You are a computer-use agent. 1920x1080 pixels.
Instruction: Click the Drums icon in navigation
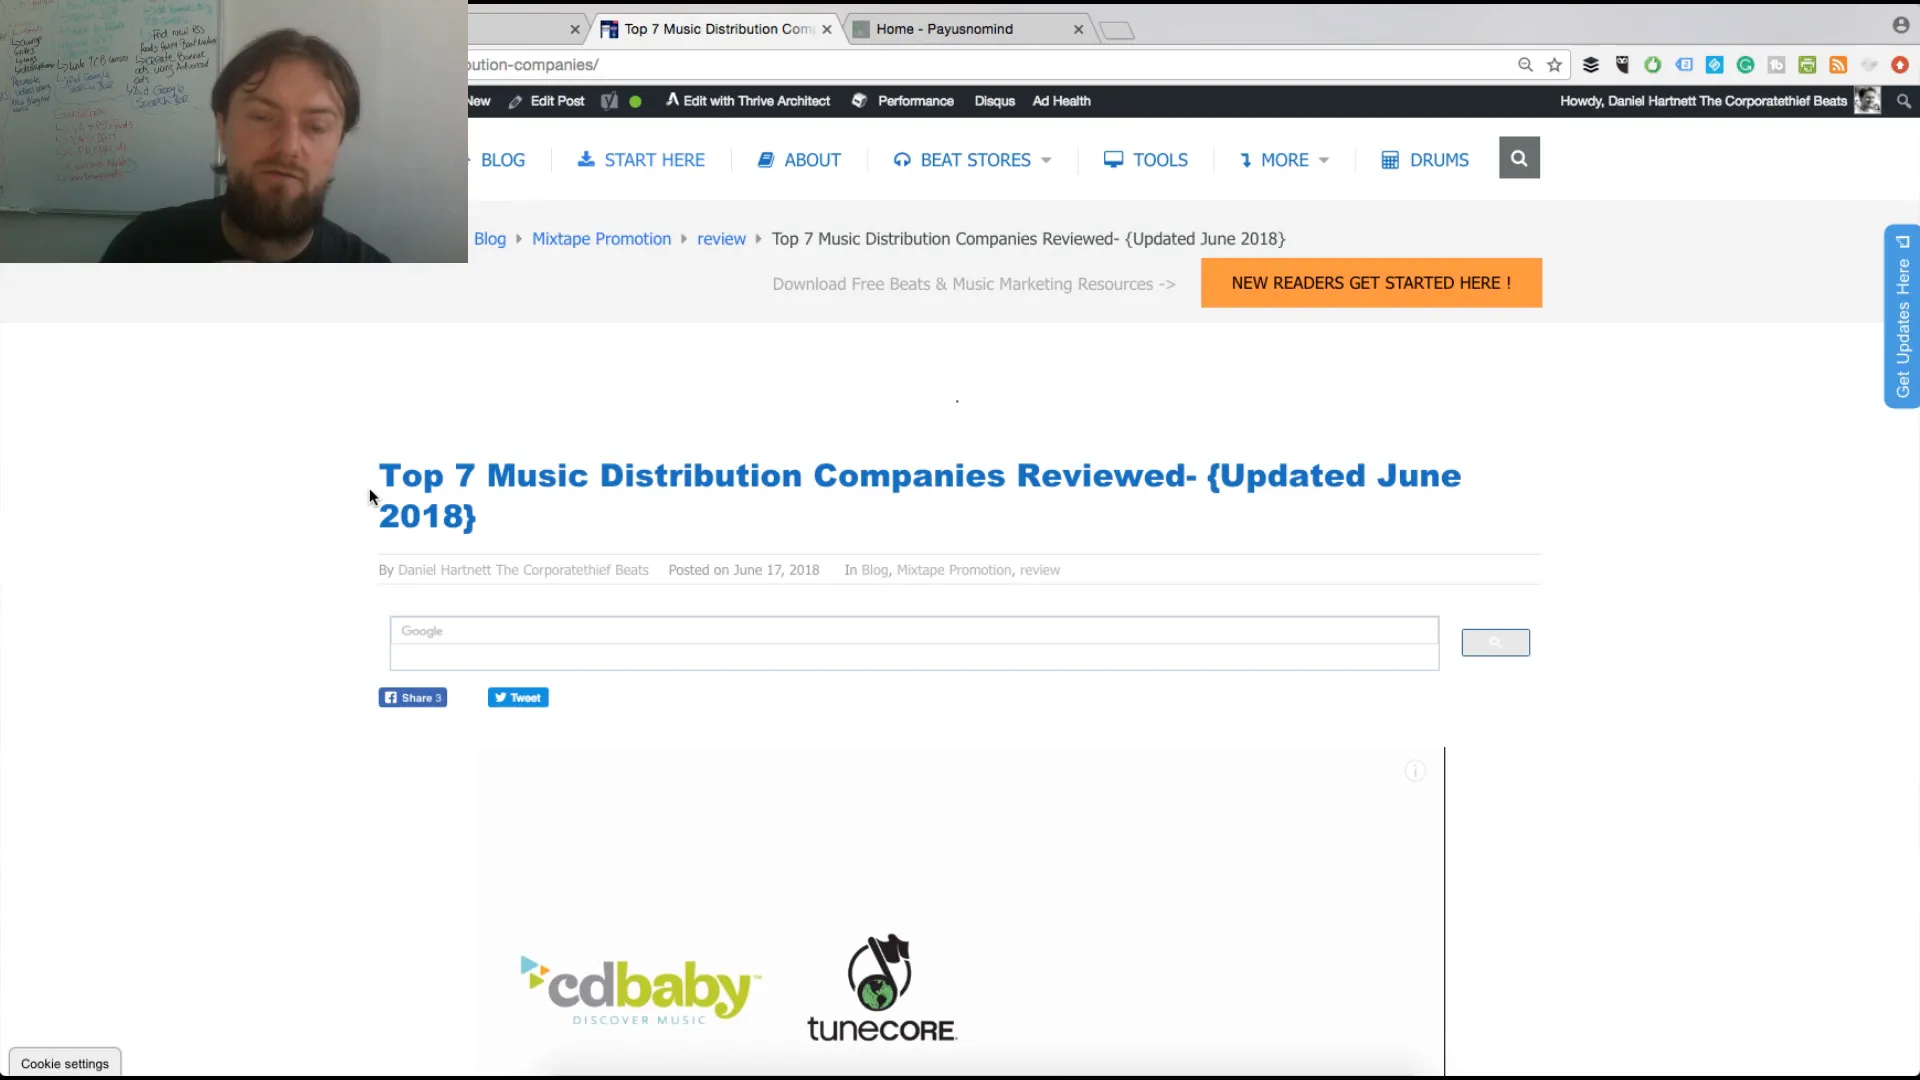tap(1390, 158)
